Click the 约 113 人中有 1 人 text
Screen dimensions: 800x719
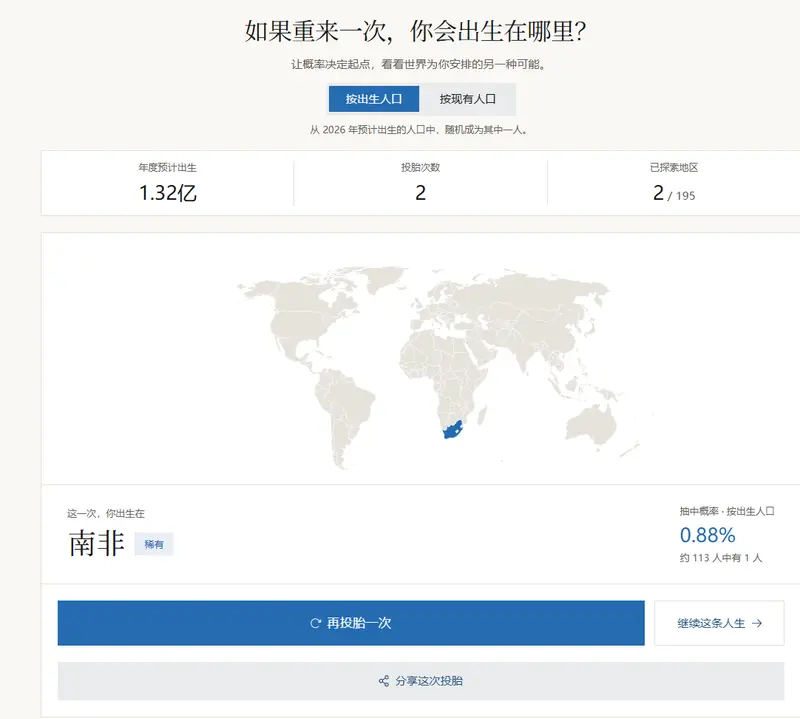coord(721,558)
